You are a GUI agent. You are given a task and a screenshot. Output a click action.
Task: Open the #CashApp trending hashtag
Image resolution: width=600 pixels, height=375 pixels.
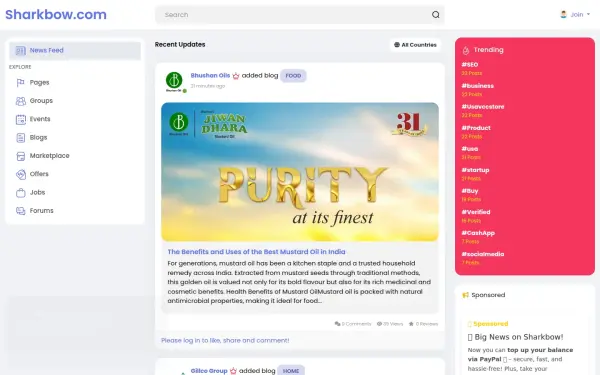(478, 233)
